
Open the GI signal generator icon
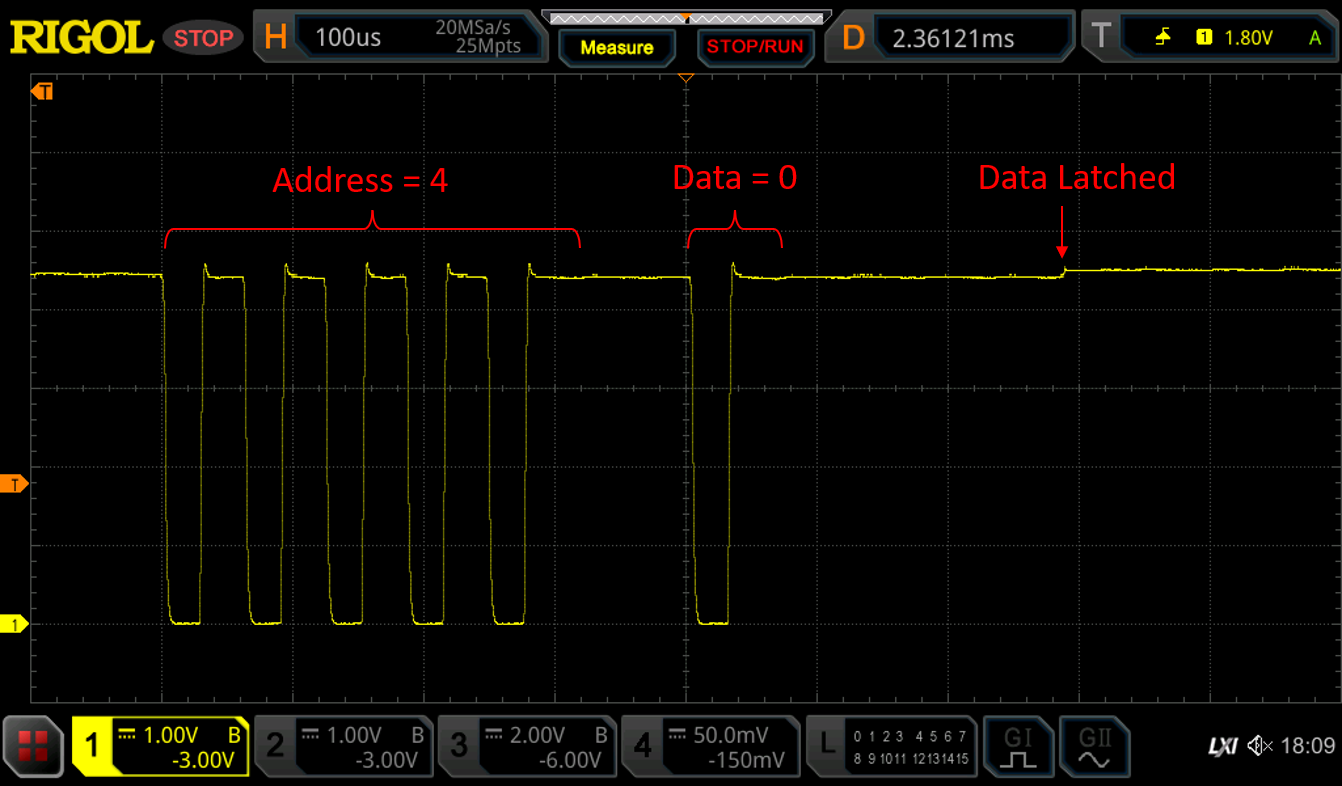pos(1018,746)
